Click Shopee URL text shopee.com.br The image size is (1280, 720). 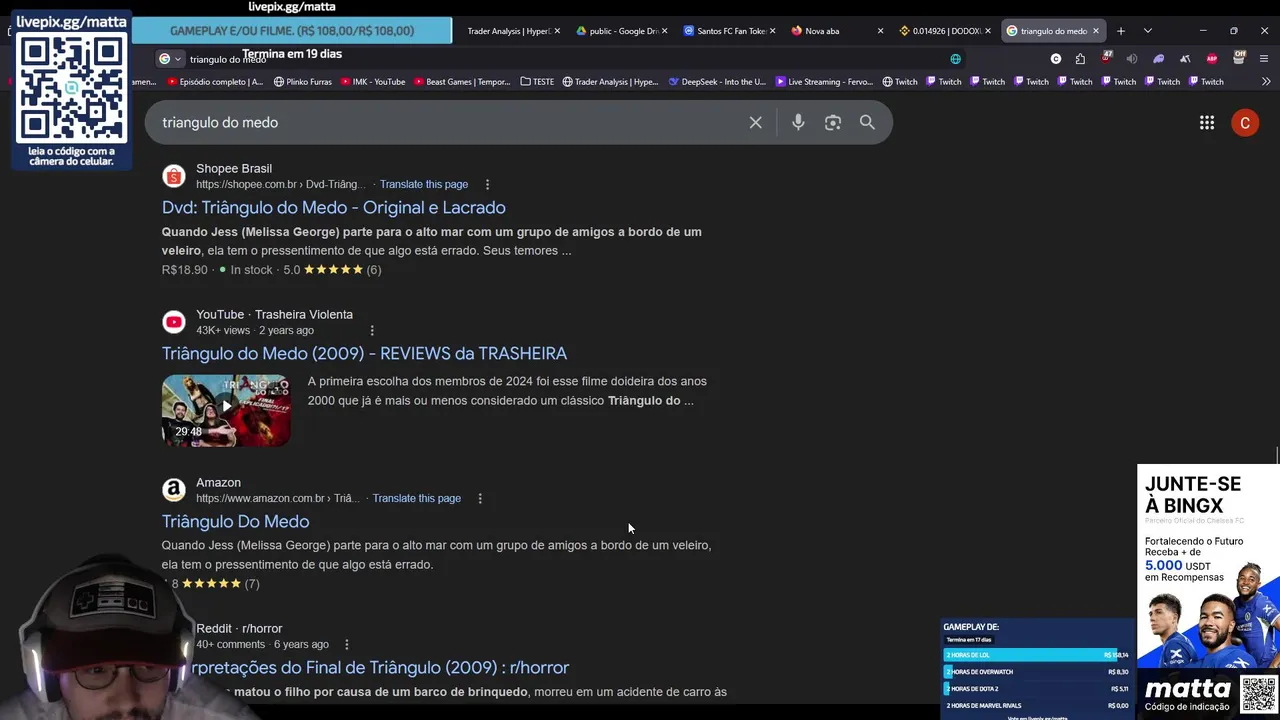coord(281,185)
